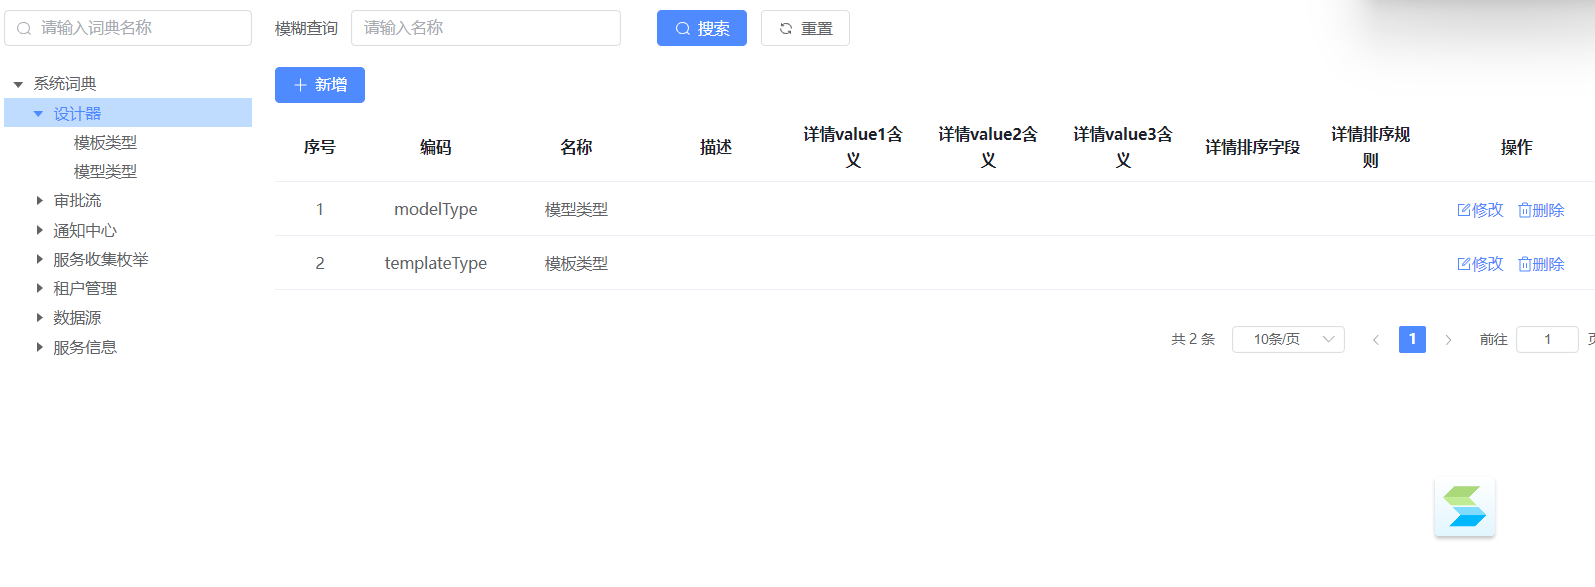Viewport: 1595px width, 587px height.
Task: Select the 租户管理 tree item label
Action: pyautogui.click(x=85, y=288)
